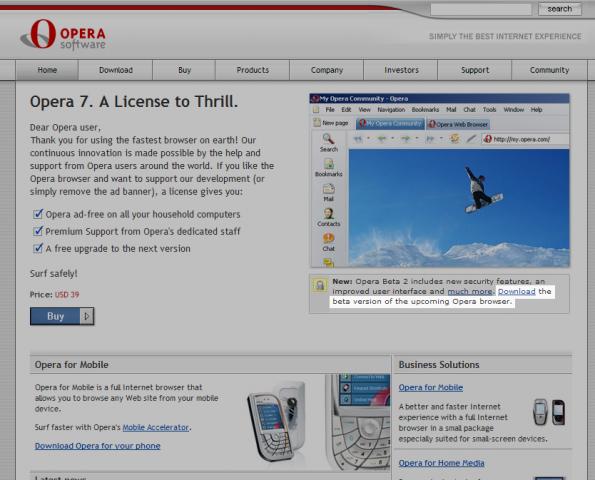Click the 'Surf safely!' text
The width and height of the screenshot is (595, 480).
[x=54, y=273]
